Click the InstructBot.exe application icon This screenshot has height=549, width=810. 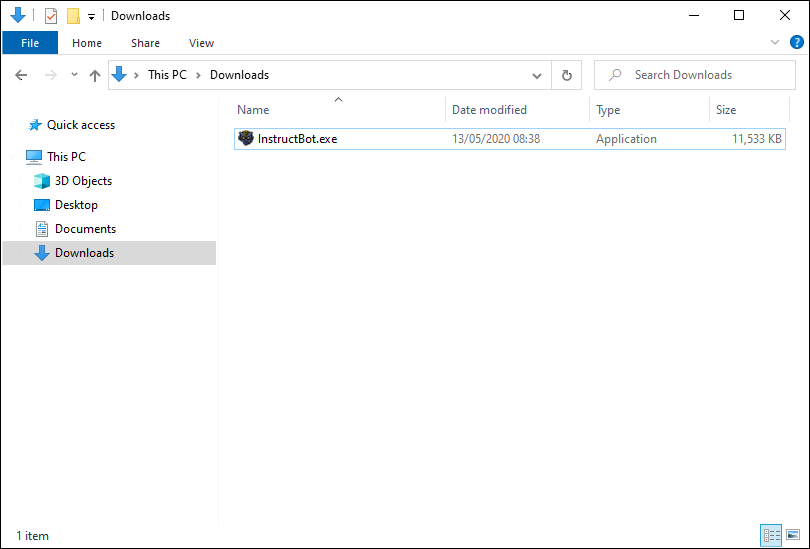pos(246,138)
